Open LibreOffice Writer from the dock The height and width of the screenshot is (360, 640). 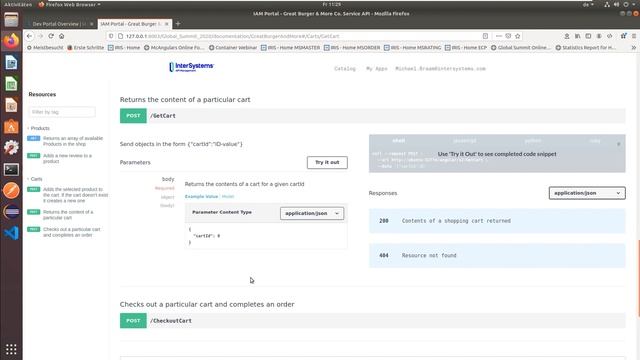pos(11,62)
